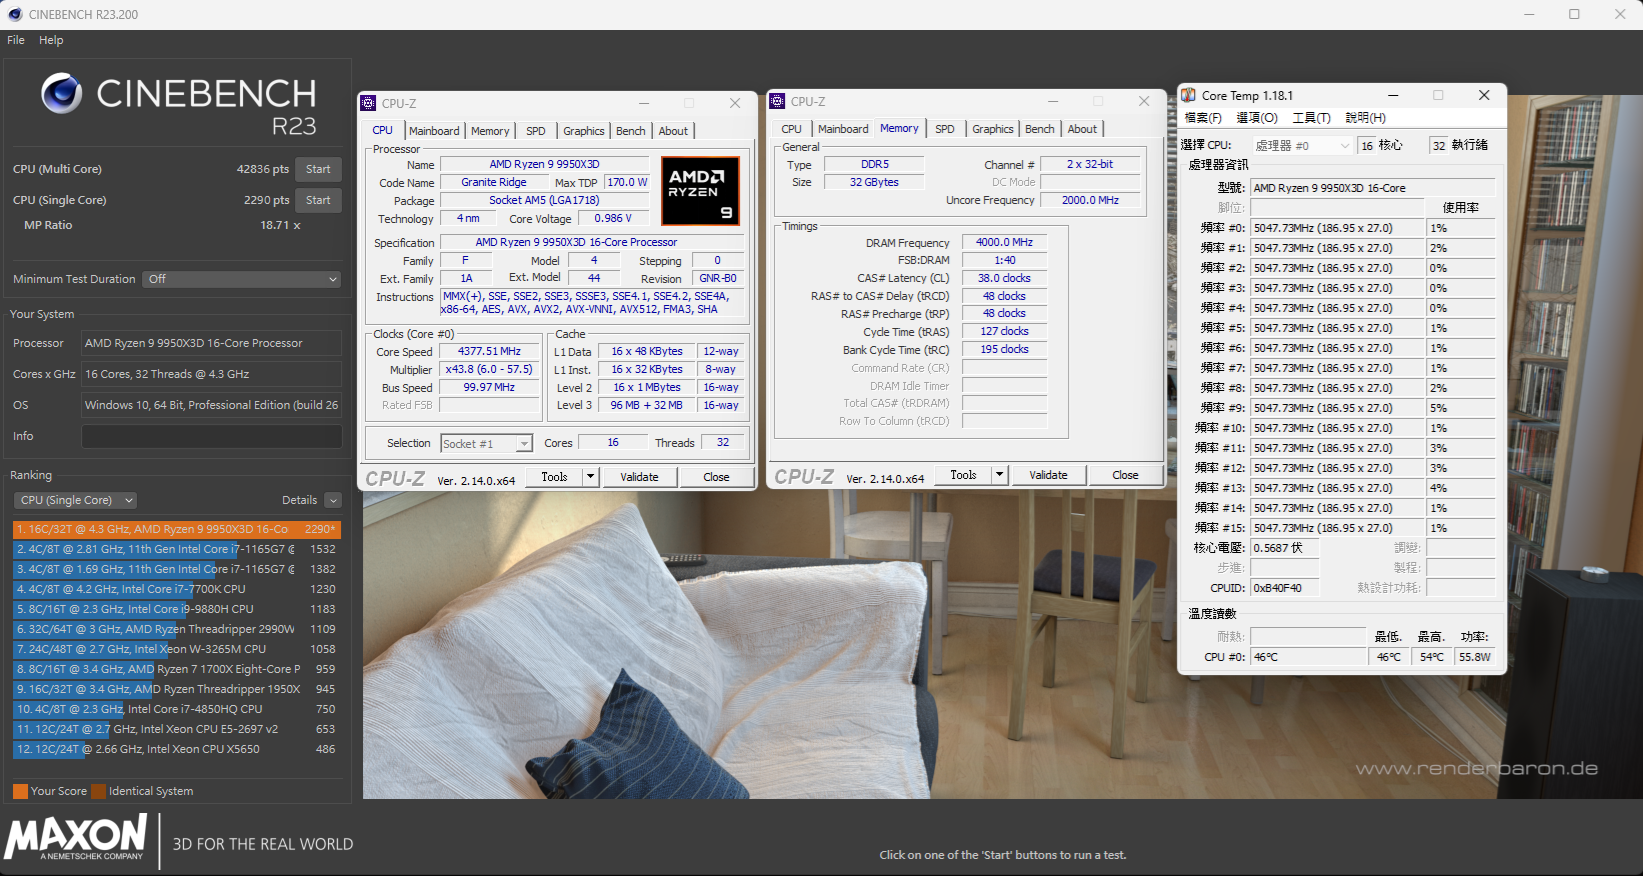
Task: Click the empty Info input field
Action: (x=212, y=436)
